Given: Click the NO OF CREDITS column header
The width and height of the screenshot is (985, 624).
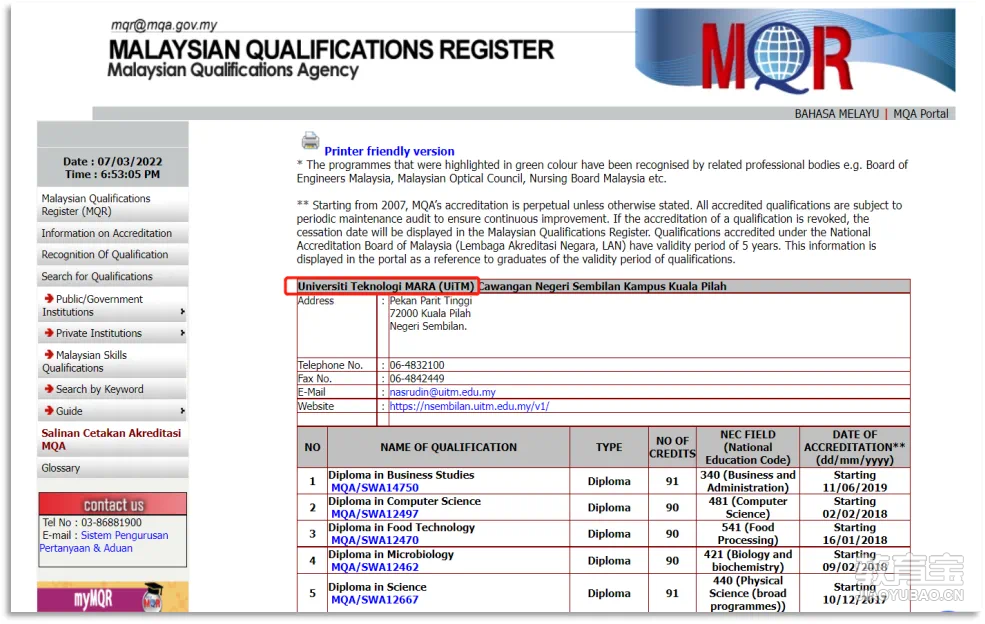Looking at the screenshot, I should pos(672,447).
